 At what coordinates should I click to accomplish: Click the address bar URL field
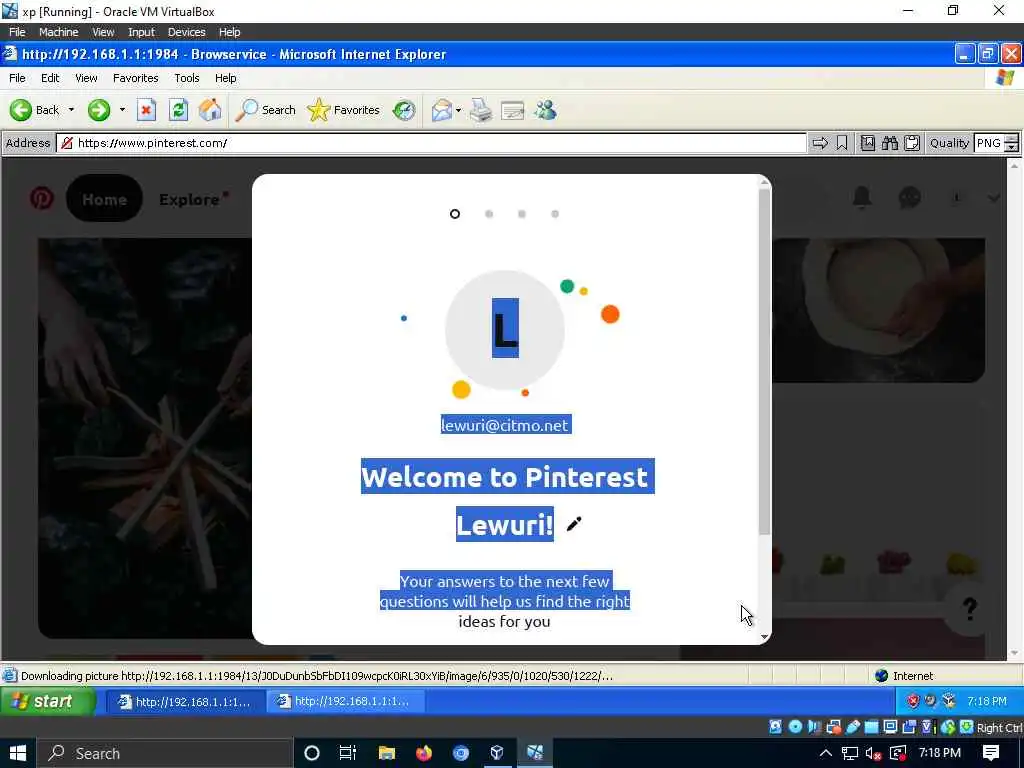431,143
